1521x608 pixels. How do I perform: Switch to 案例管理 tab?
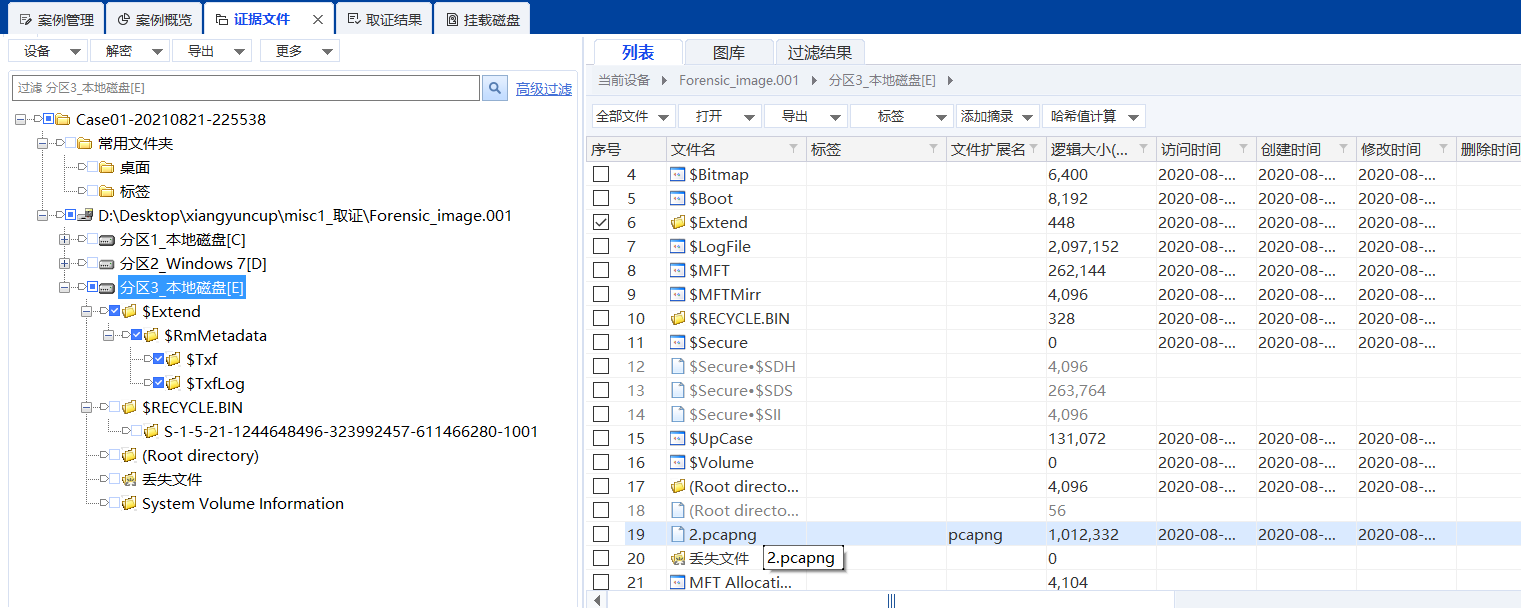point(57,19)
